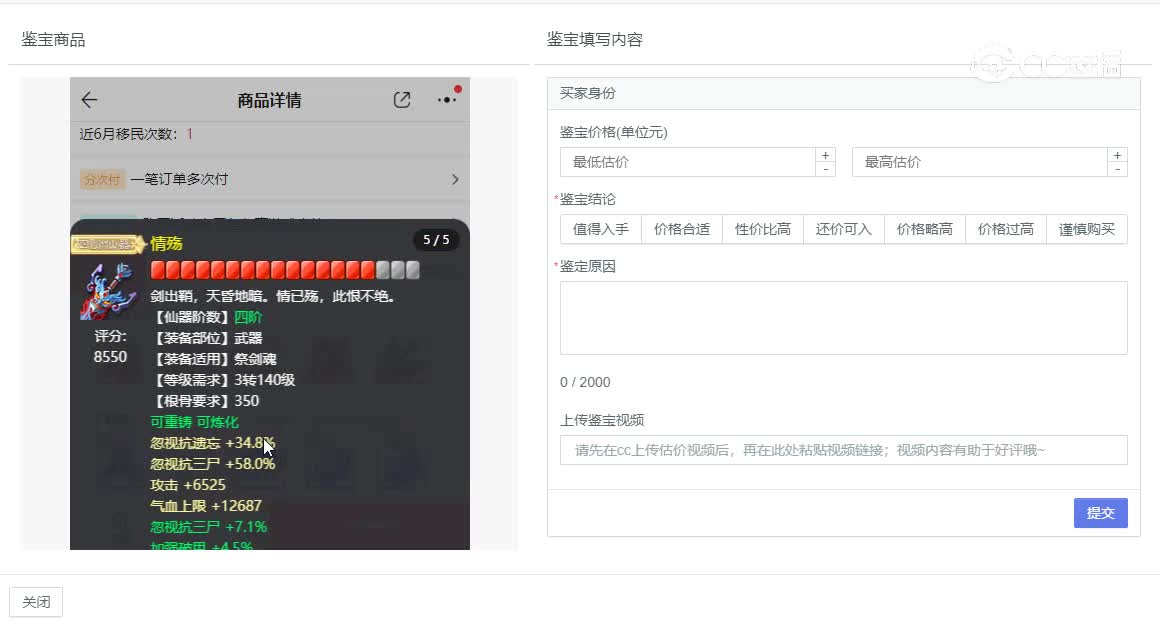Click the red durability bar of 情殇
The width and height of the screenshot is (1160, 628).
click(x=285, y=270)
